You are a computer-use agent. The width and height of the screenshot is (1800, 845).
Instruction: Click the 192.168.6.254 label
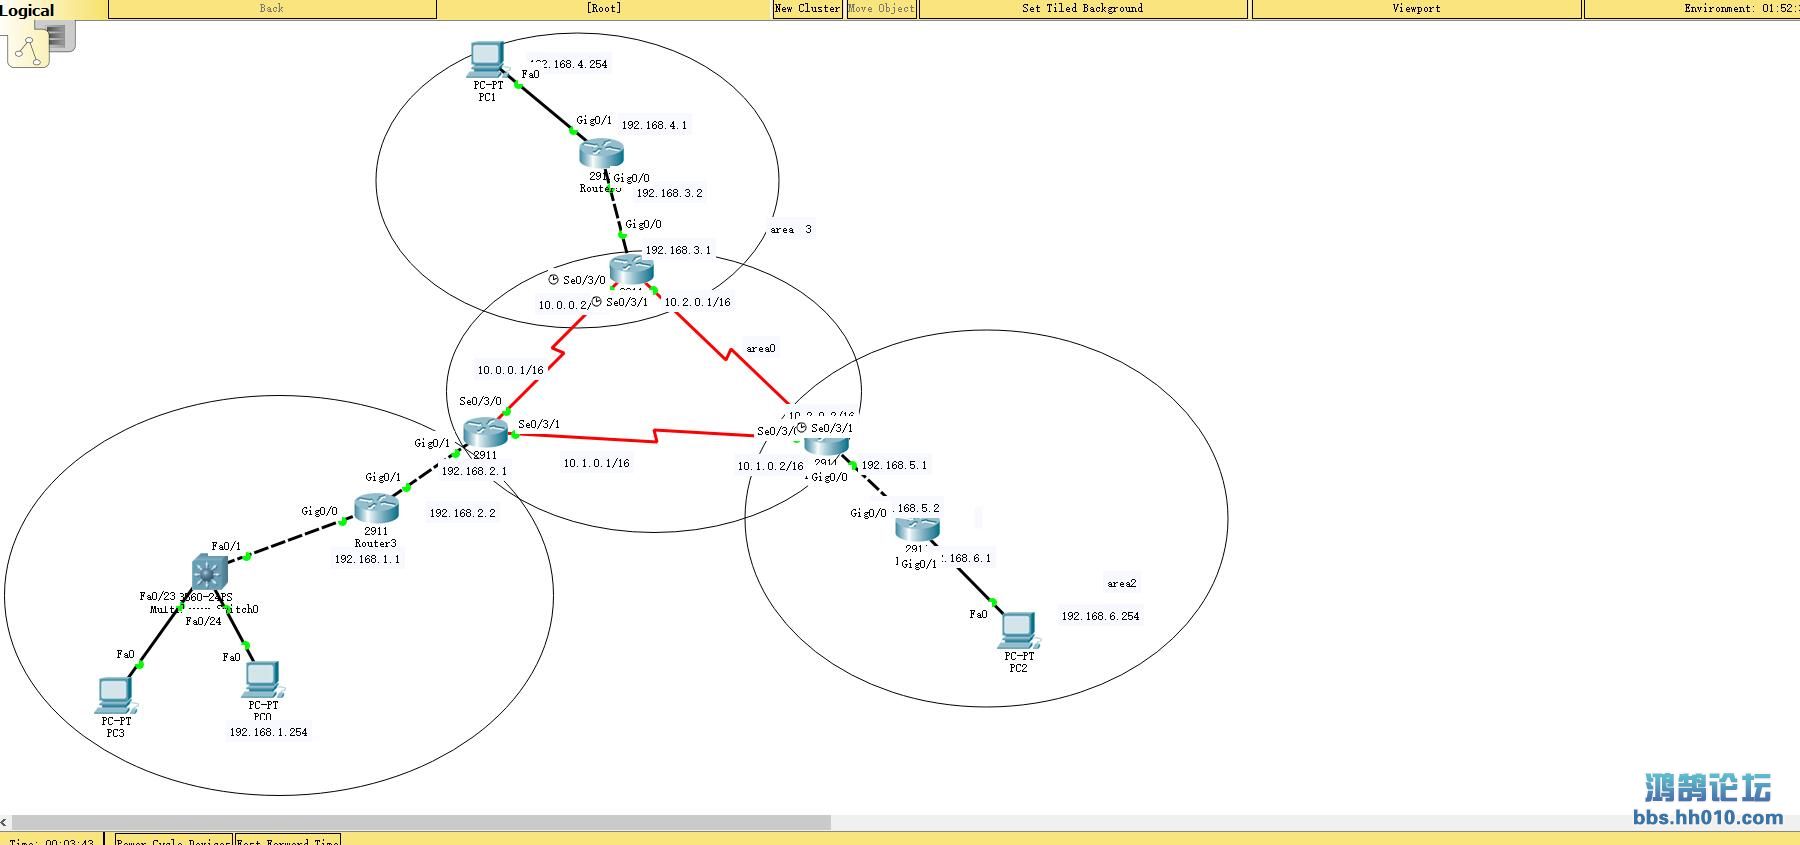click(x=1100, y=616)
